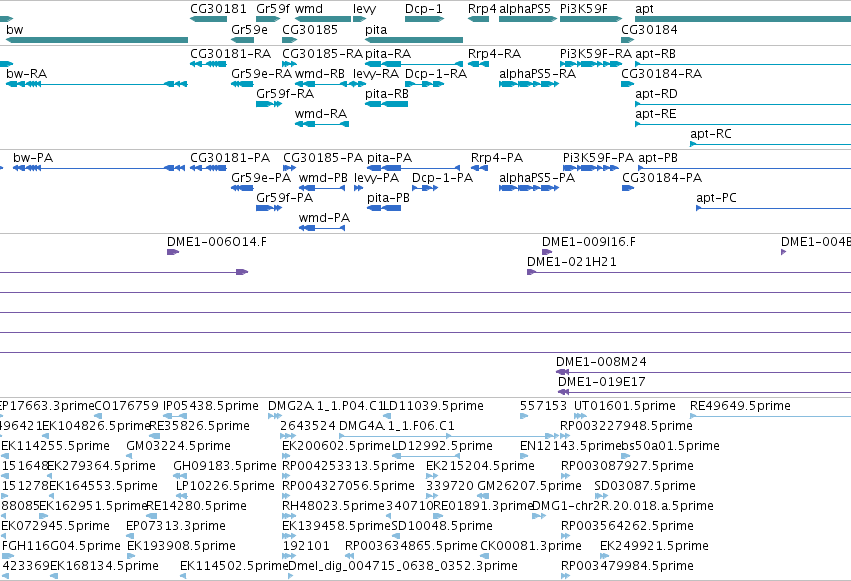The width and height of the screenshot is (851, 581).
Task: Select the apt gene label
Action: pos(644,9)
